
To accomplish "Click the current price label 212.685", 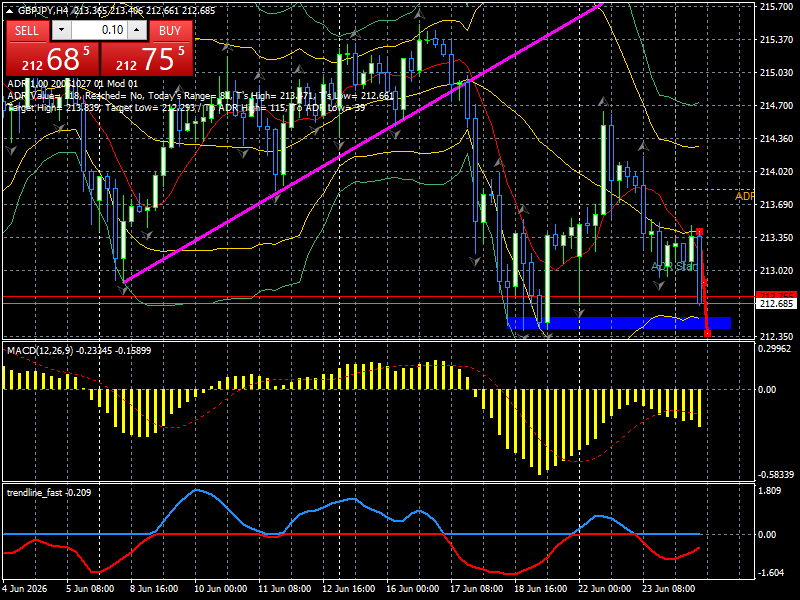I will click(x=776, y=304).
